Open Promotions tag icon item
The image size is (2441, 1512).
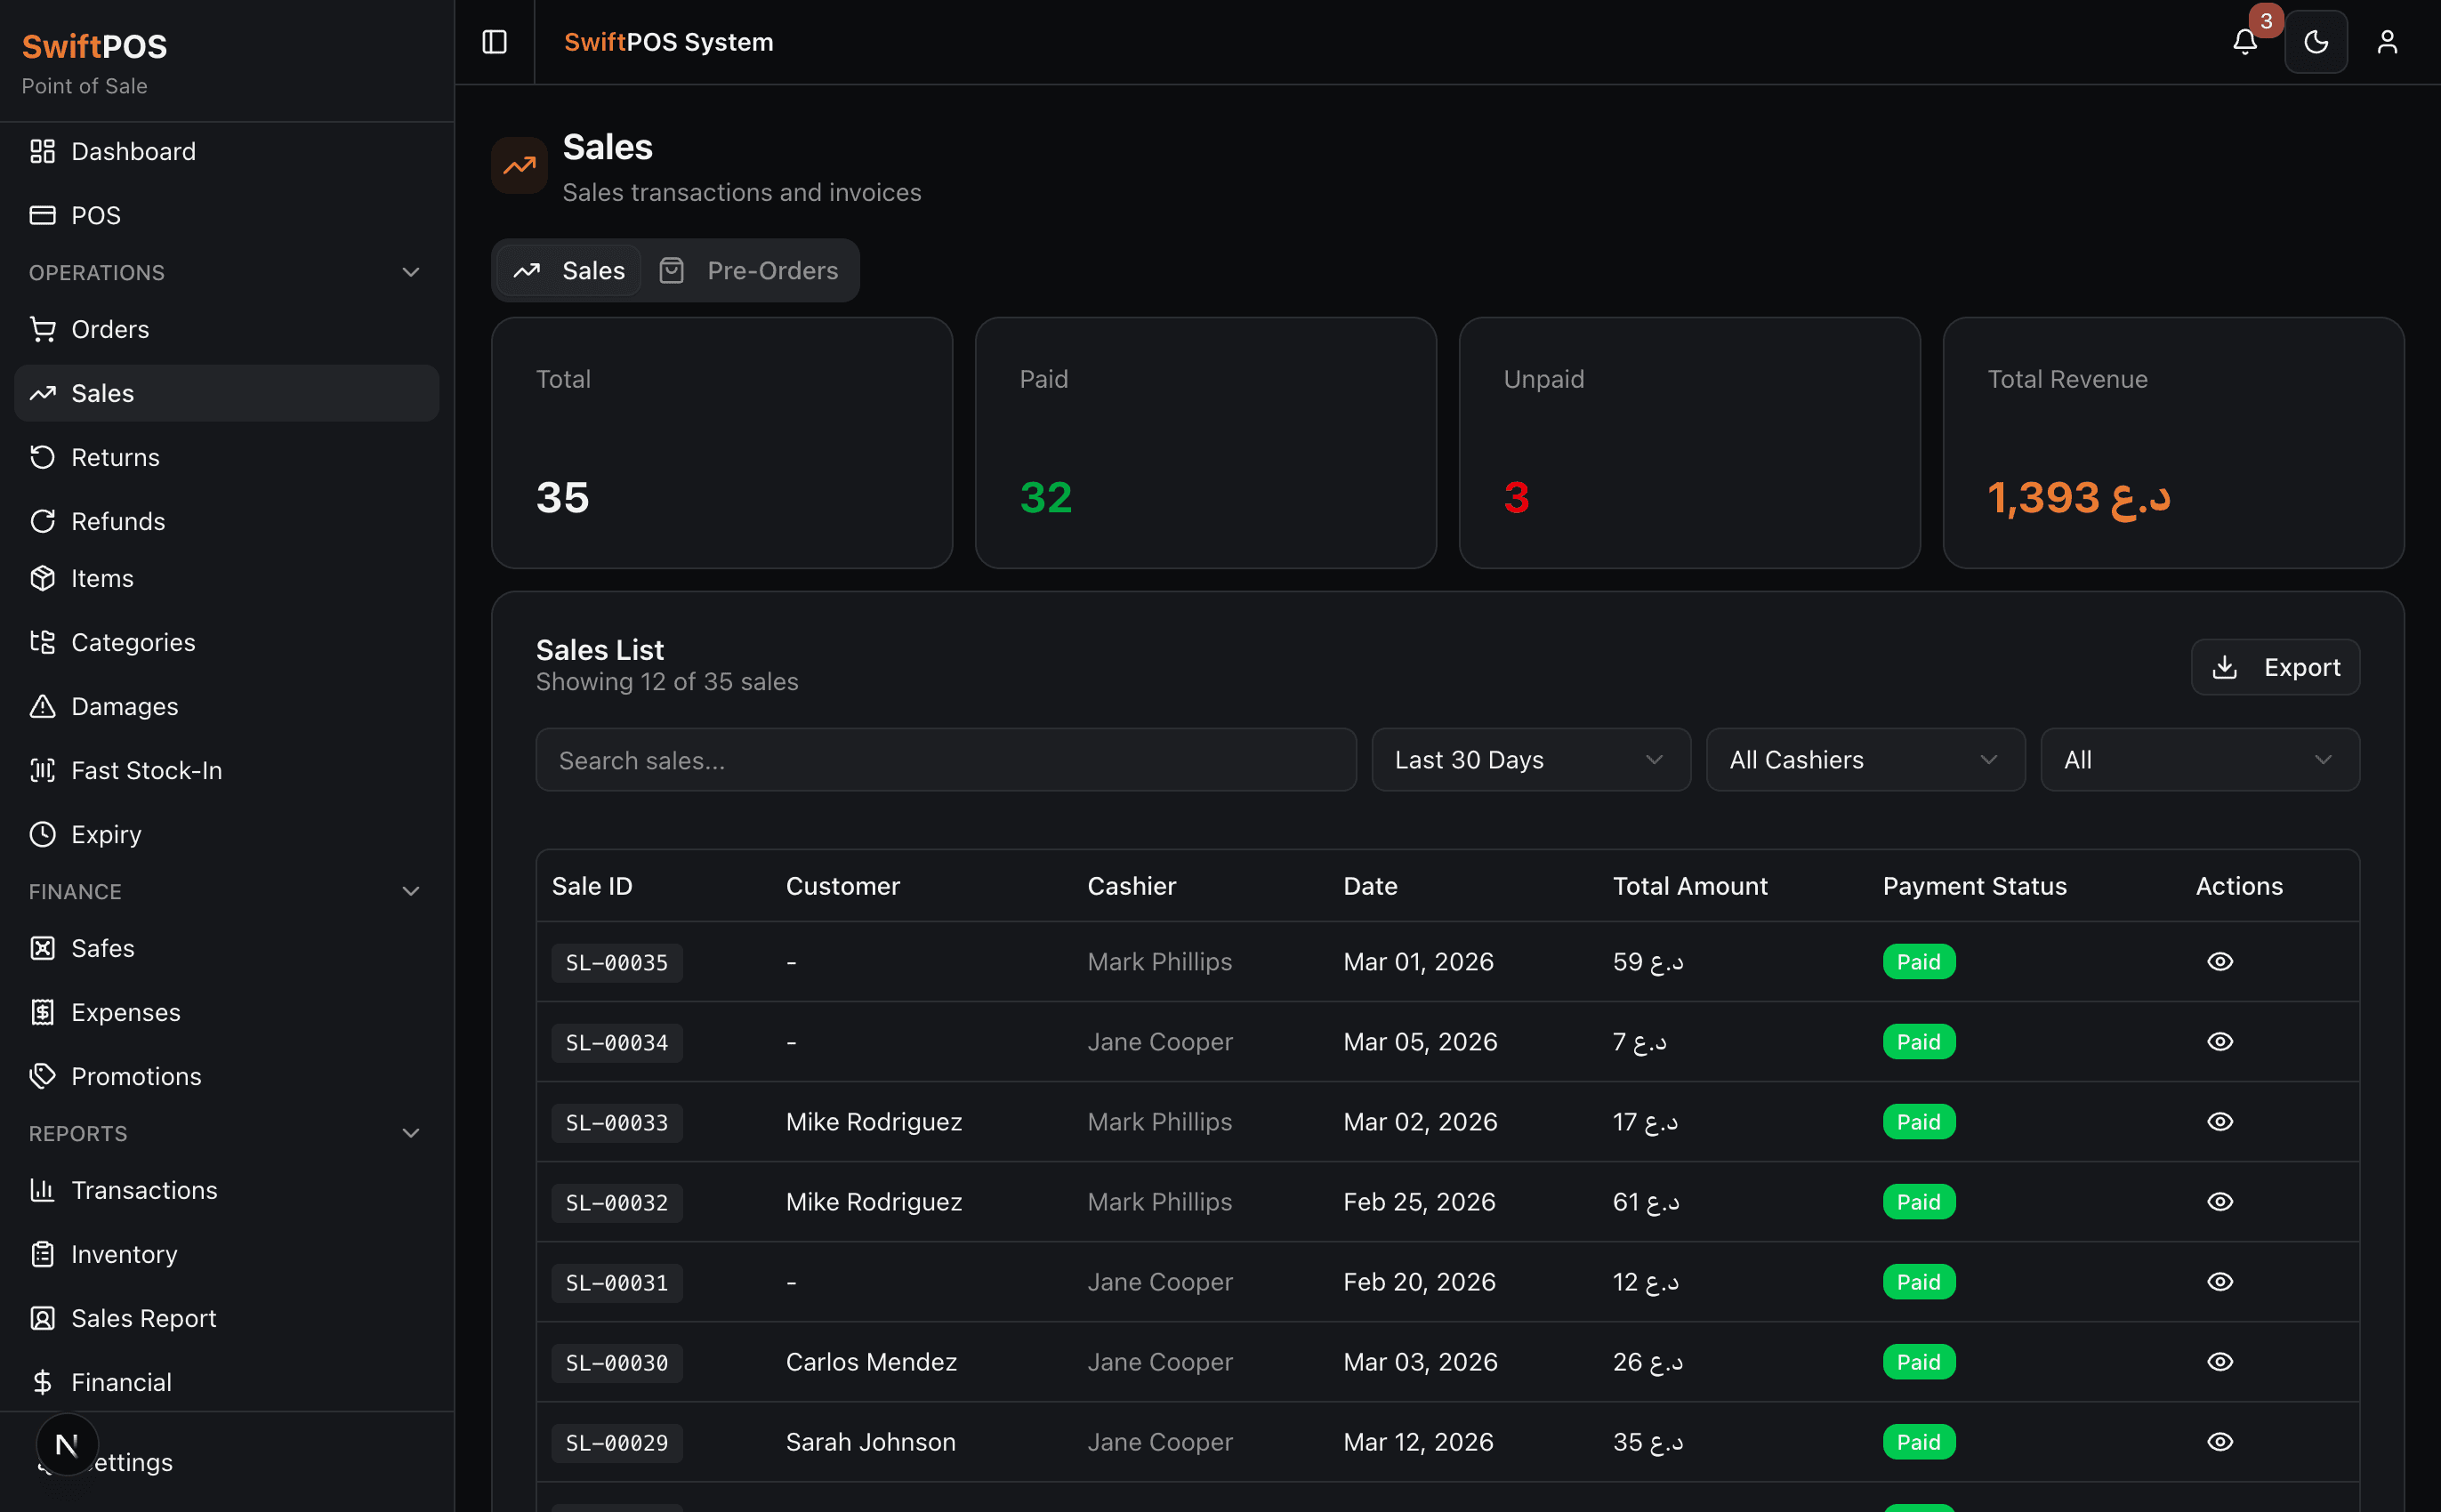tap(42, 1076)
